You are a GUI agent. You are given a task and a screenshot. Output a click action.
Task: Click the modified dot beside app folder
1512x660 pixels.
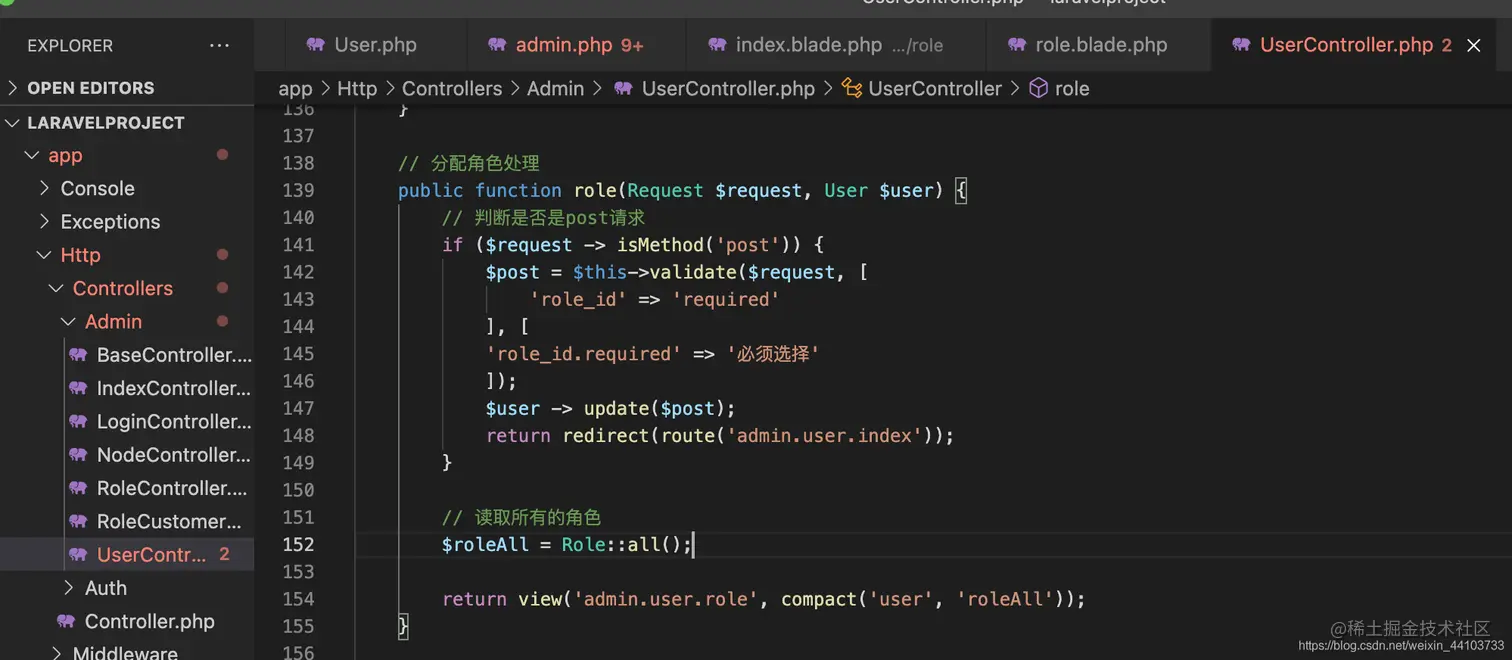point(222,155)
